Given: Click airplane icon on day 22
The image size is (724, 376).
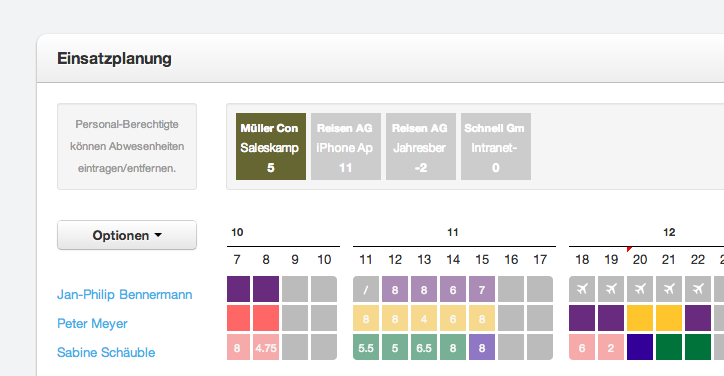Looking at the screenshot, I should point(698,289).
